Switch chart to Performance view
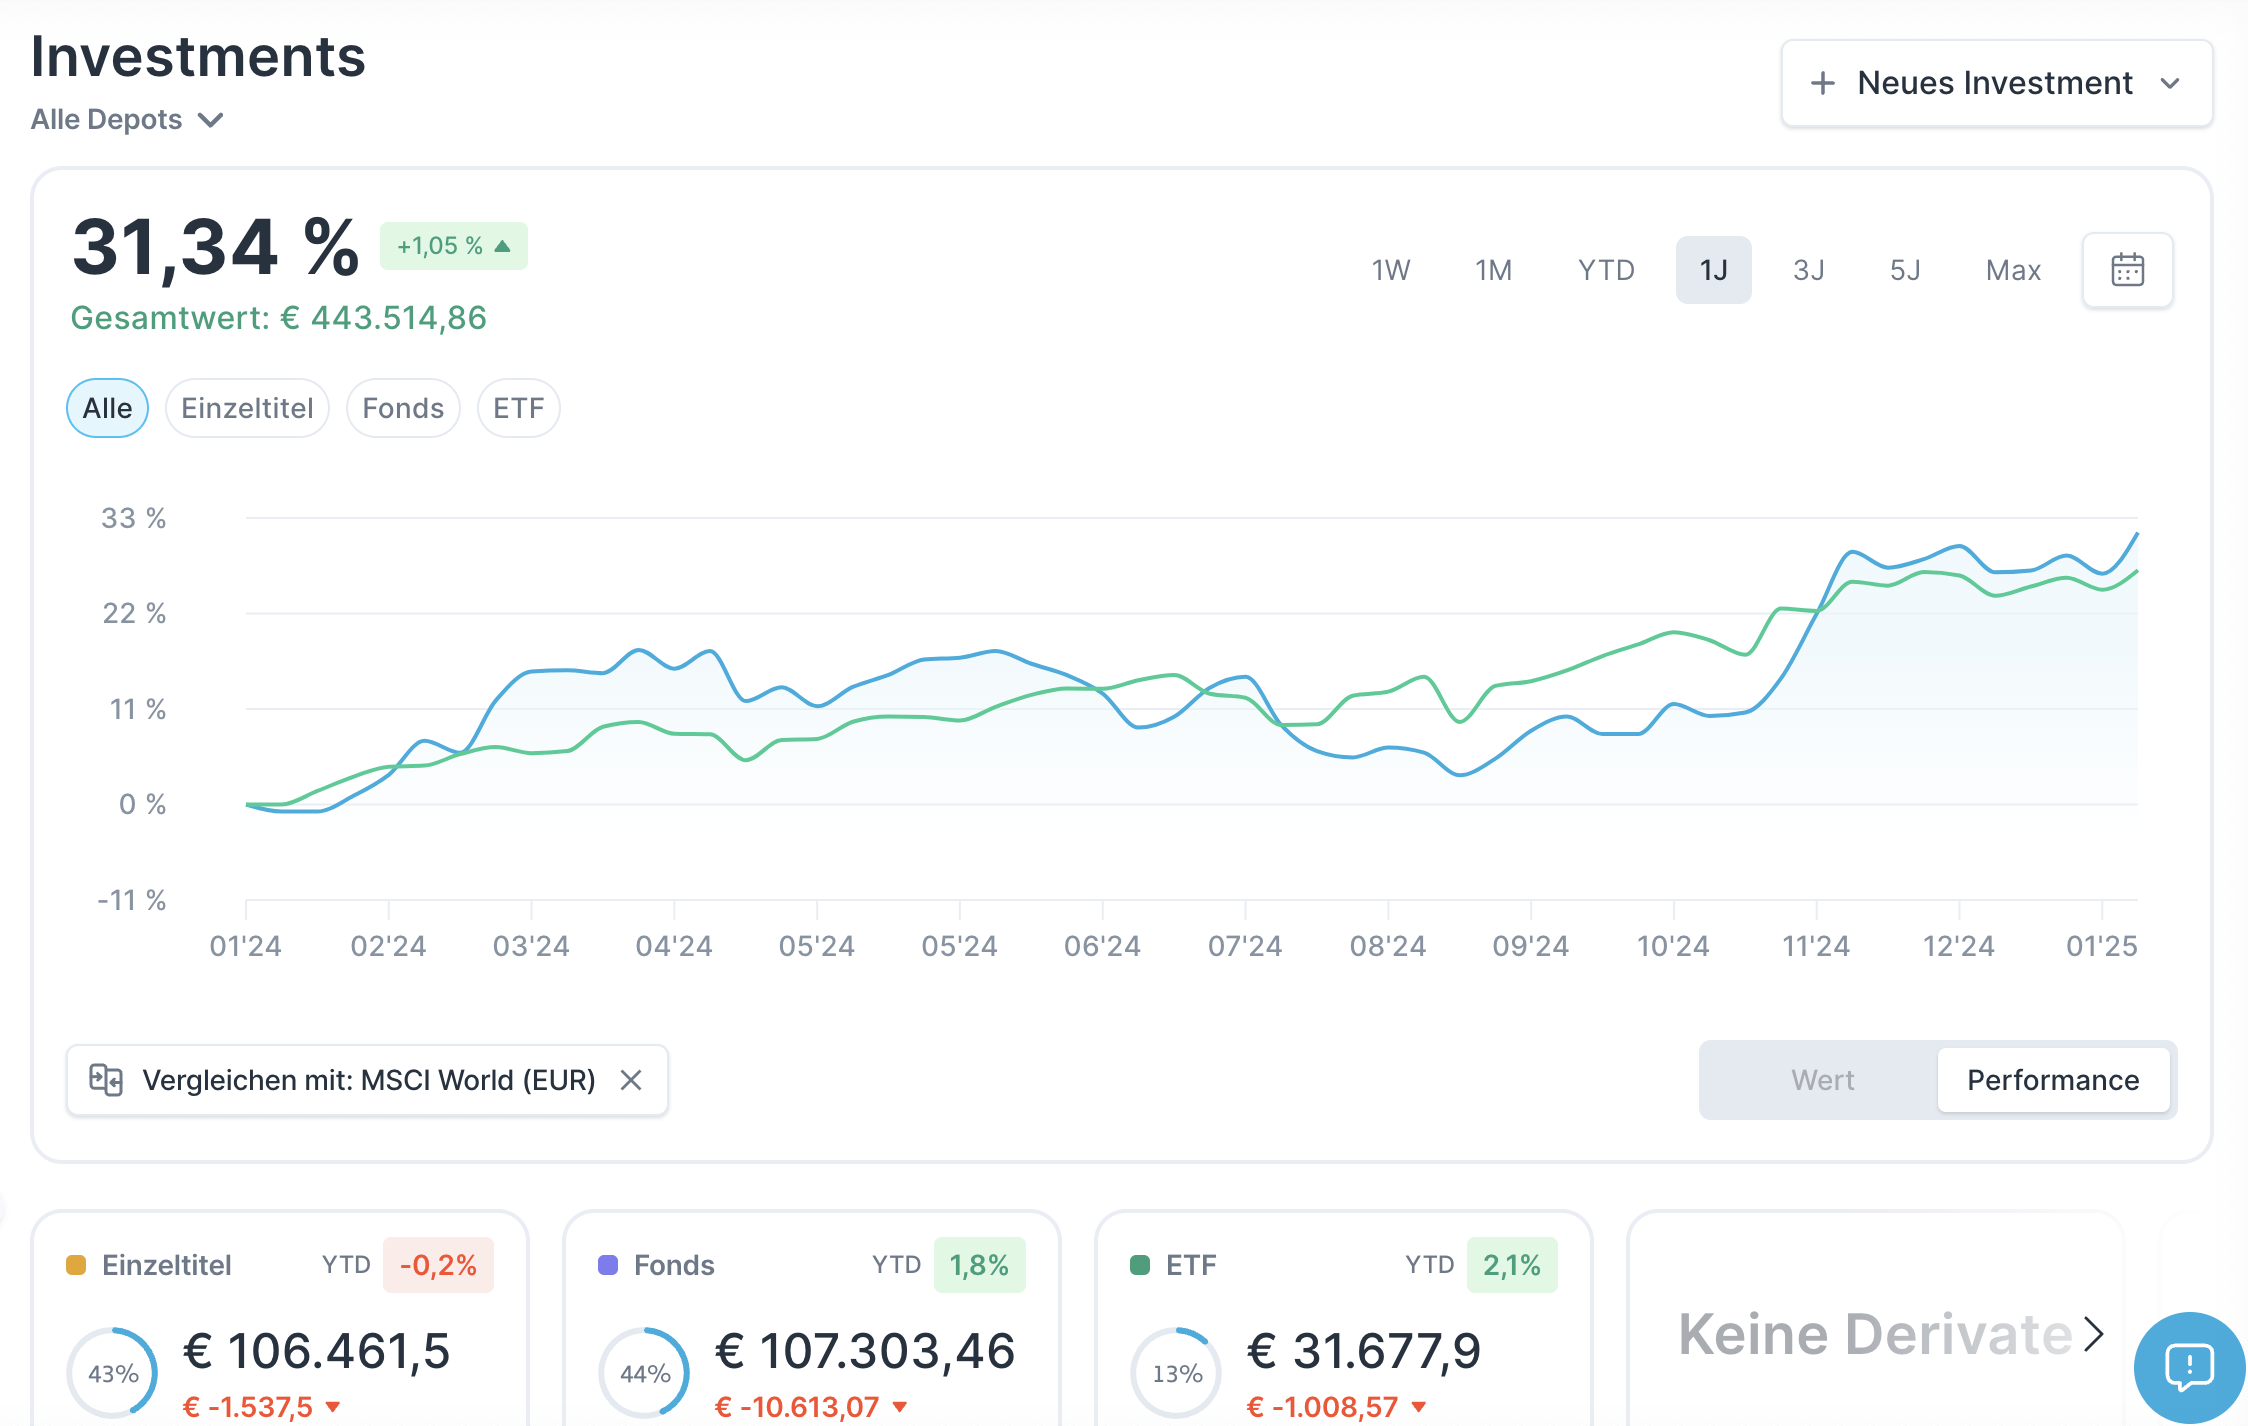The height and width of the screenshot is (1426, 2248). (x=2053, y=1080)
